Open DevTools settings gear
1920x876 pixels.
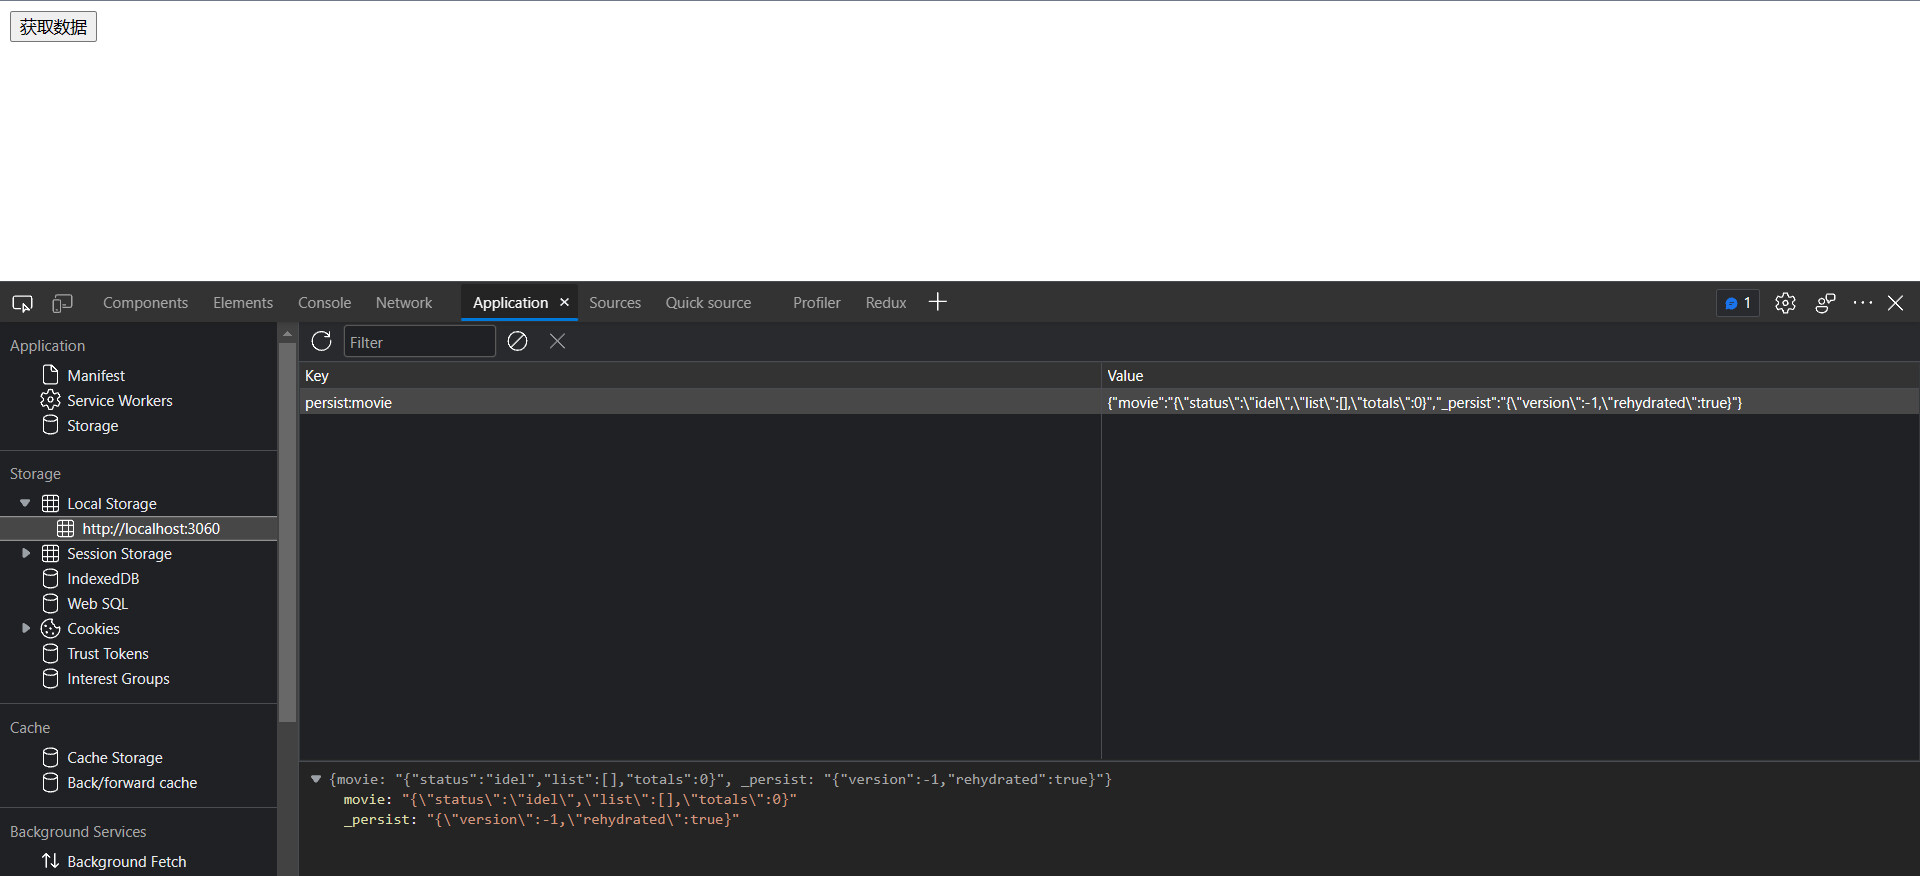point(1785,303)
